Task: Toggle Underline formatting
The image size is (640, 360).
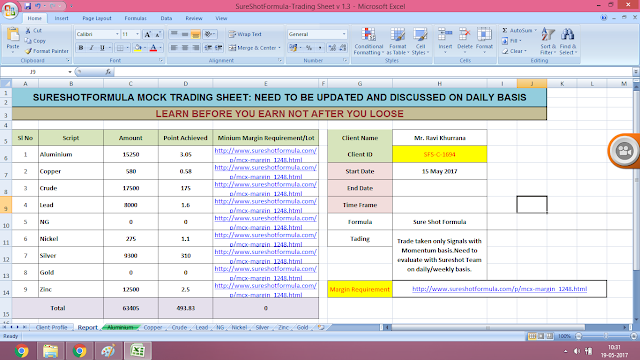Action: coord(102,48)
